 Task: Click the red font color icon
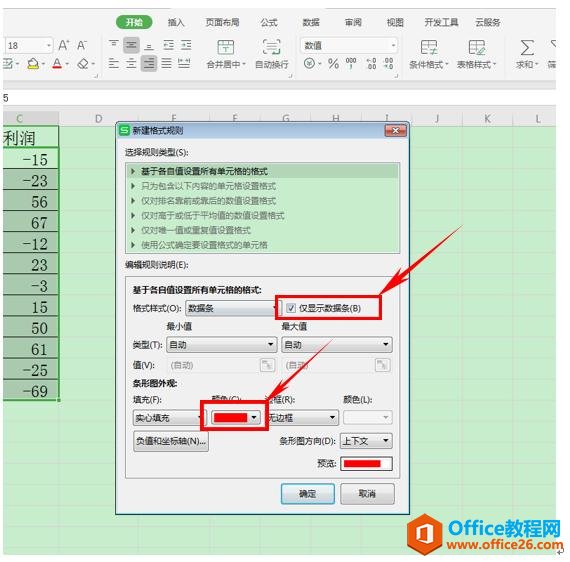[x=57, y=64]
